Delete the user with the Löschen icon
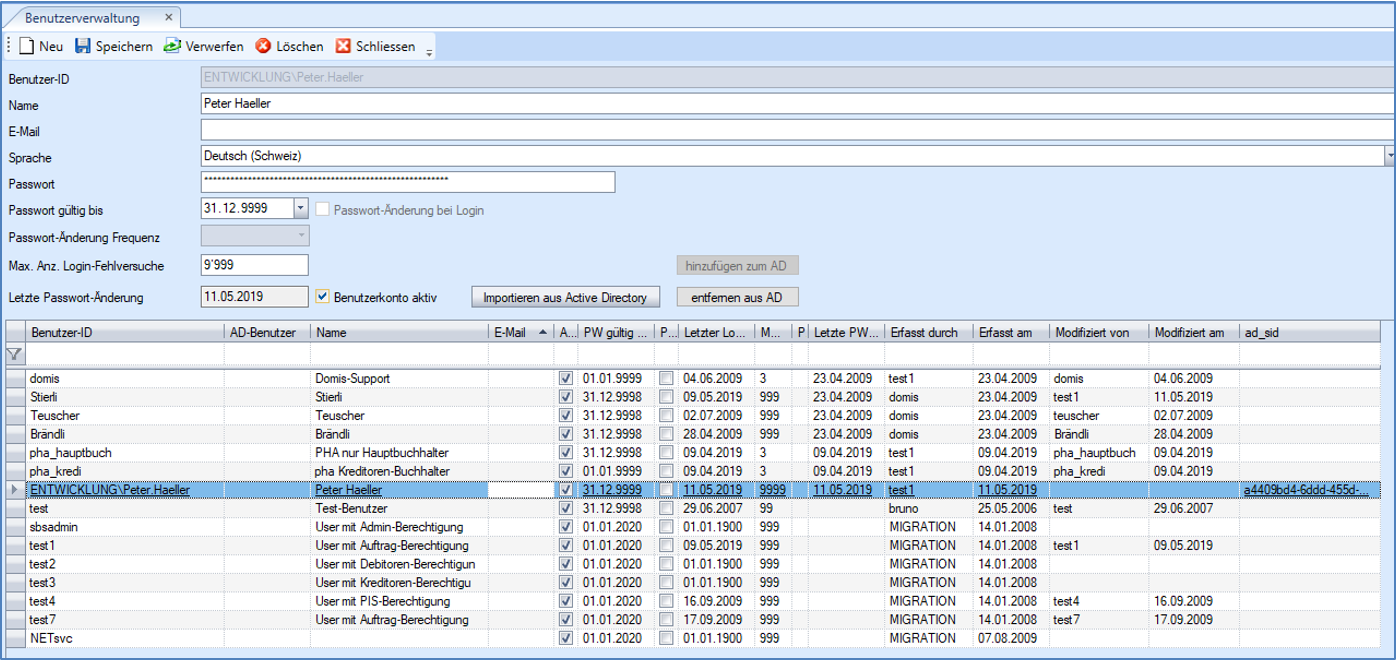 click(263, 46)
